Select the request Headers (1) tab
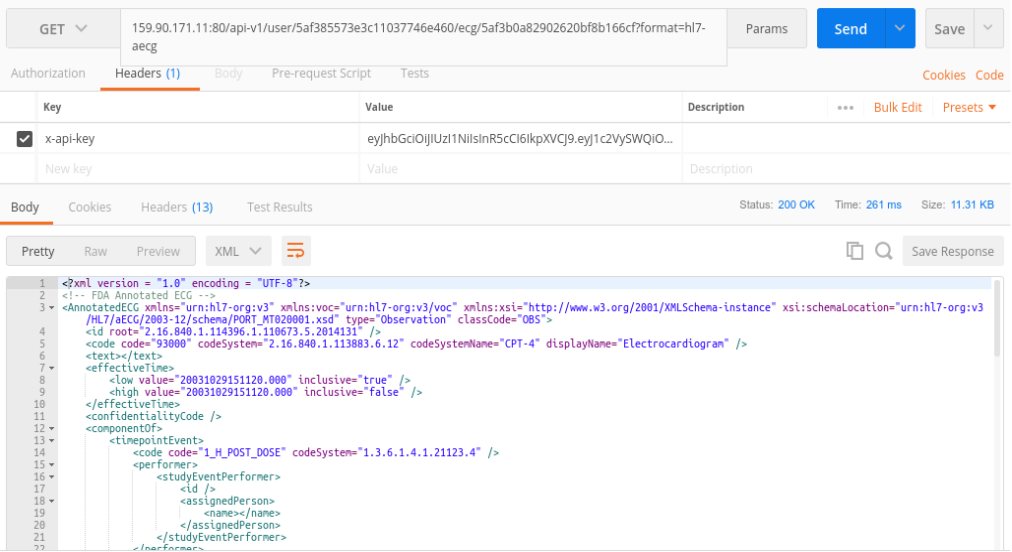This screenshot has height=552, width=1012. pos(148,74)
